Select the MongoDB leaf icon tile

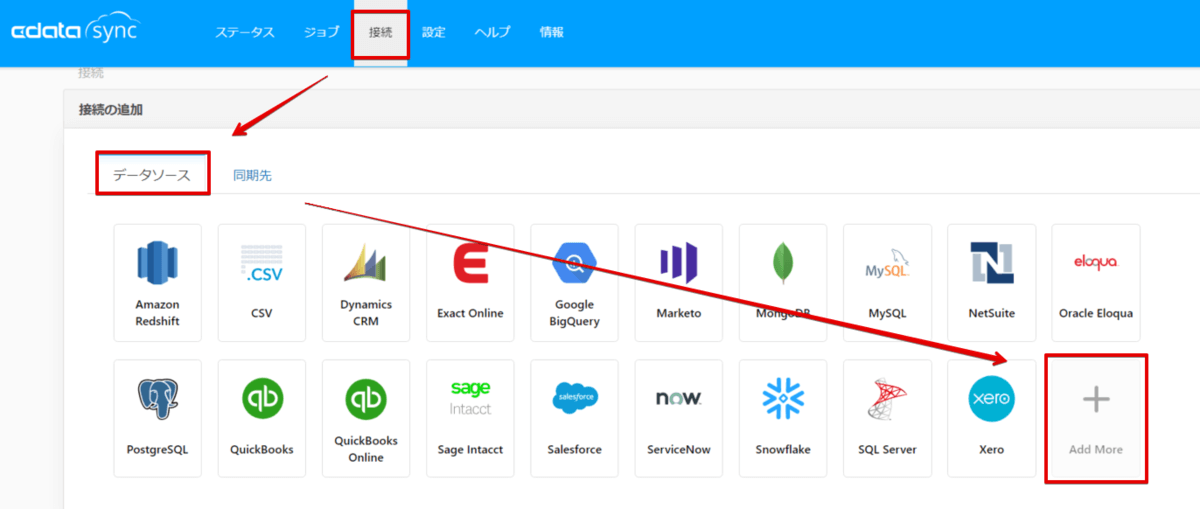pos(783,283)
